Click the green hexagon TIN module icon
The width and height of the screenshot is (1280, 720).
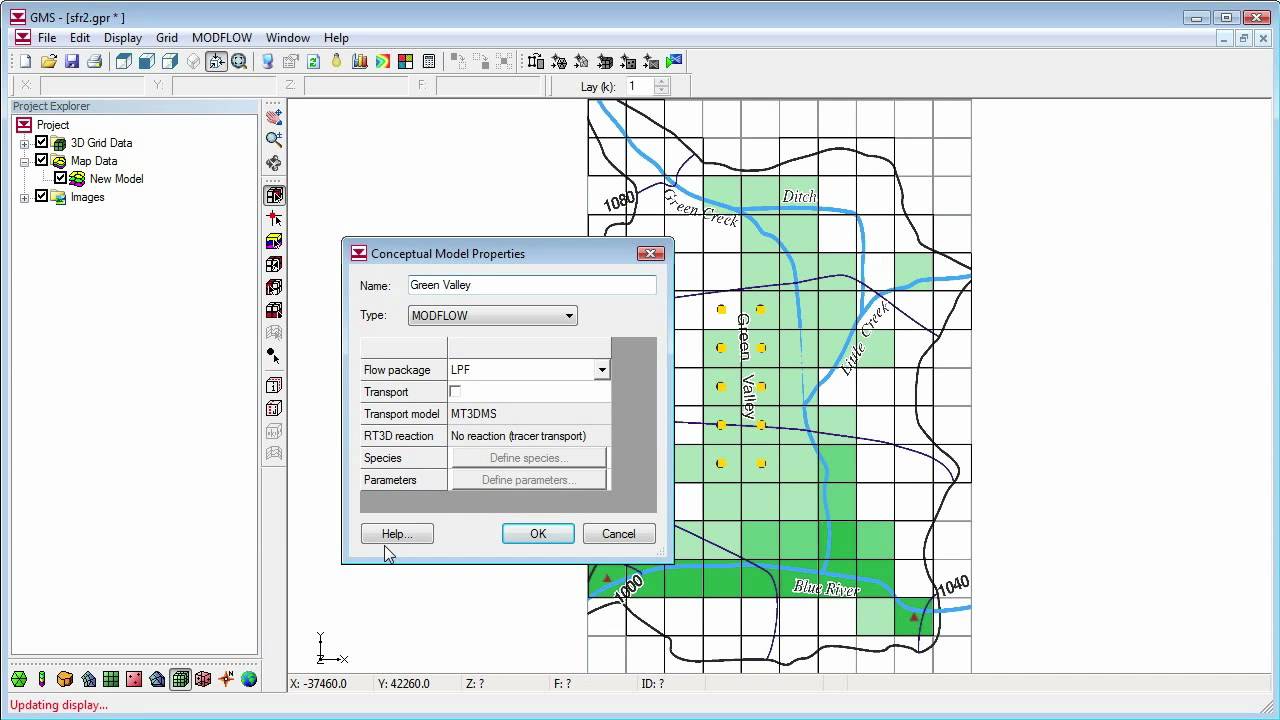point(19,680)
